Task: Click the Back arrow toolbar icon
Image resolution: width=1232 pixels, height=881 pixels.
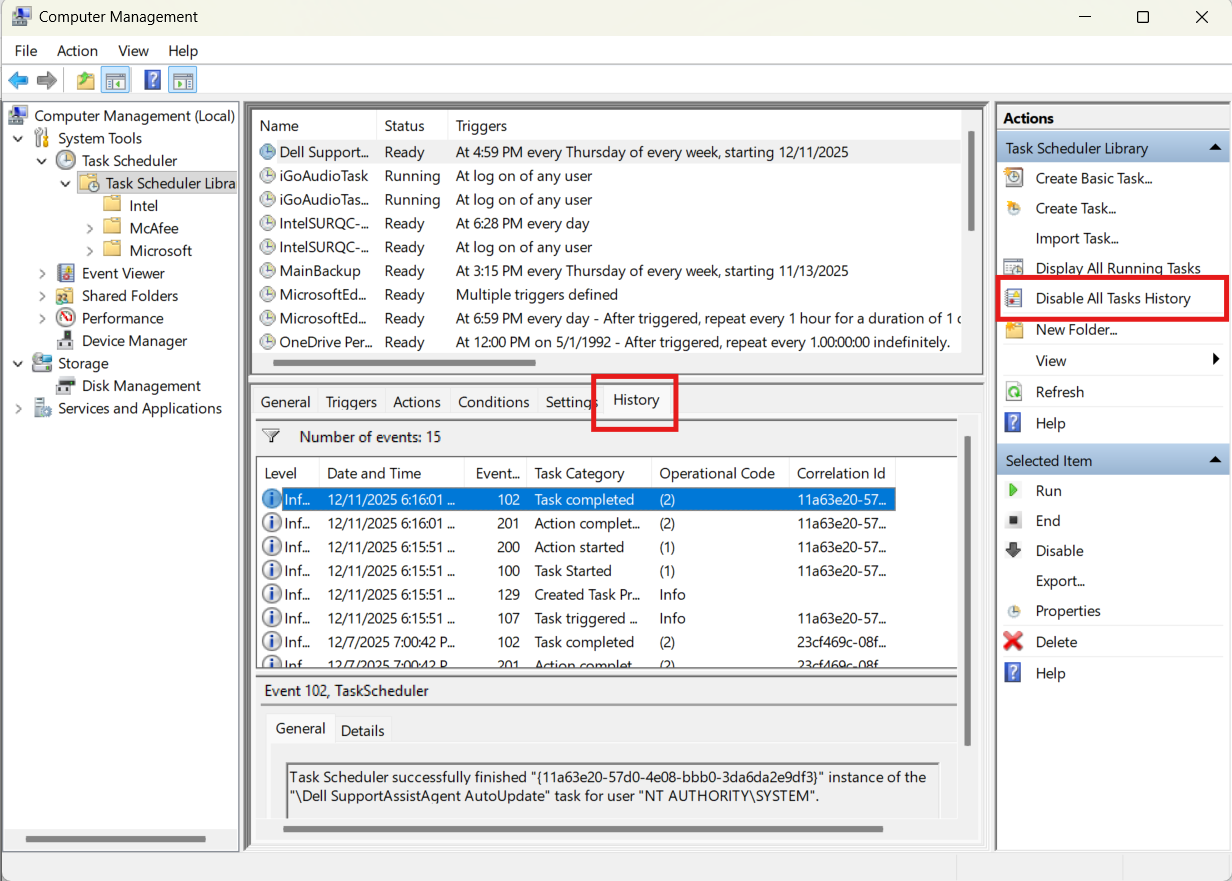Action: (x=18, y=80)
